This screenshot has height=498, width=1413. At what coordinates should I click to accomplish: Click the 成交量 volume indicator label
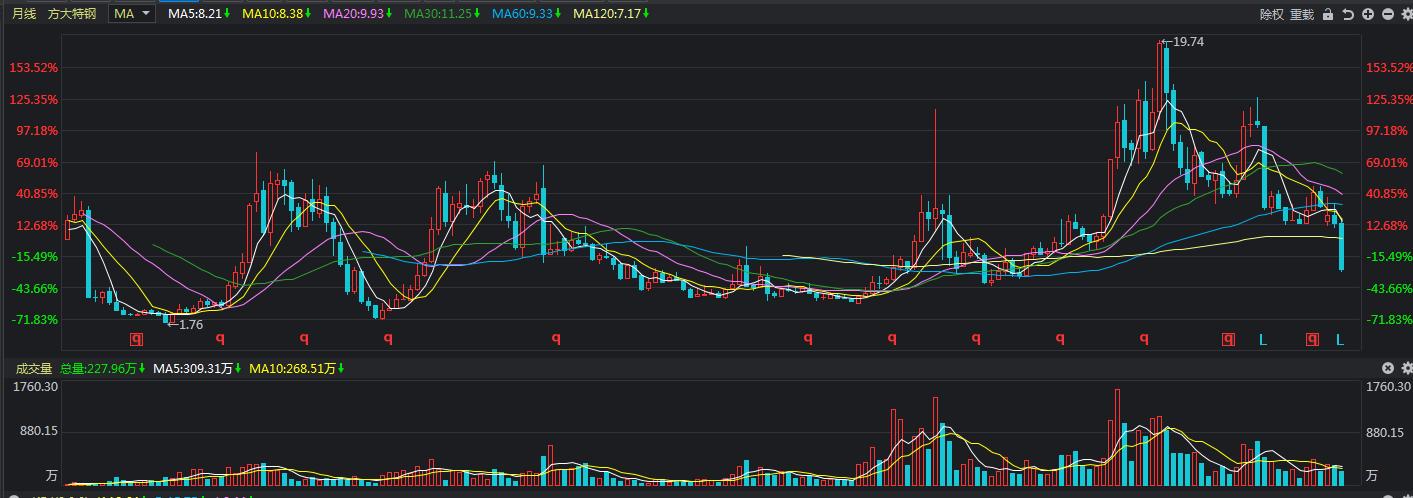pos(34,368)
